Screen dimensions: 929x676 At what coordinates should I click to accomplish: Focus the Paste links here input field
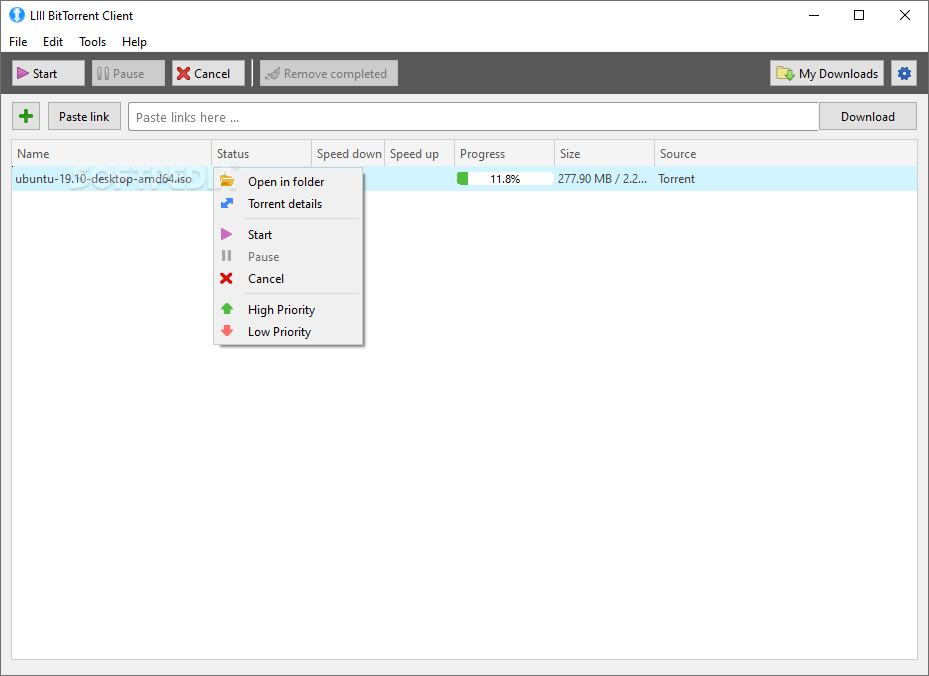click(x=473, y=117)
